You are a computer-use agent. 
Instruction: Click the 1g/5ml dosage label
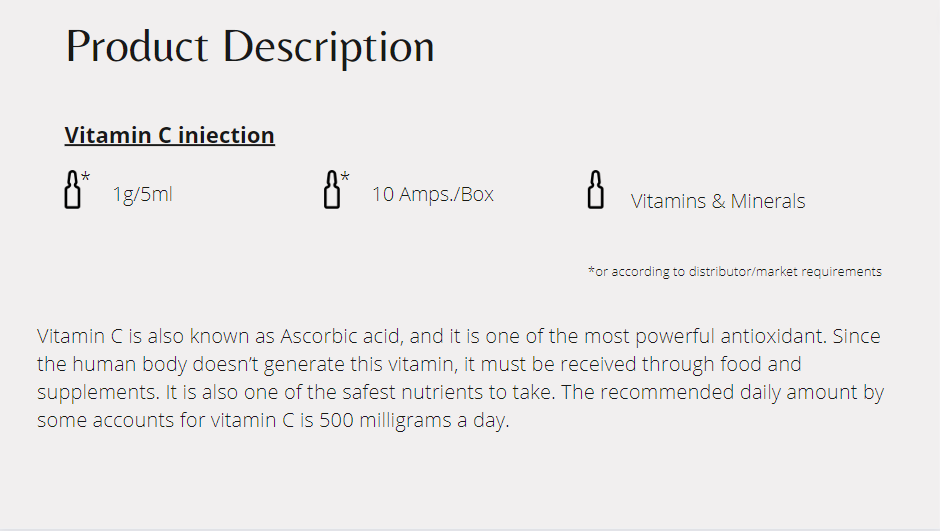pos(142,194)
